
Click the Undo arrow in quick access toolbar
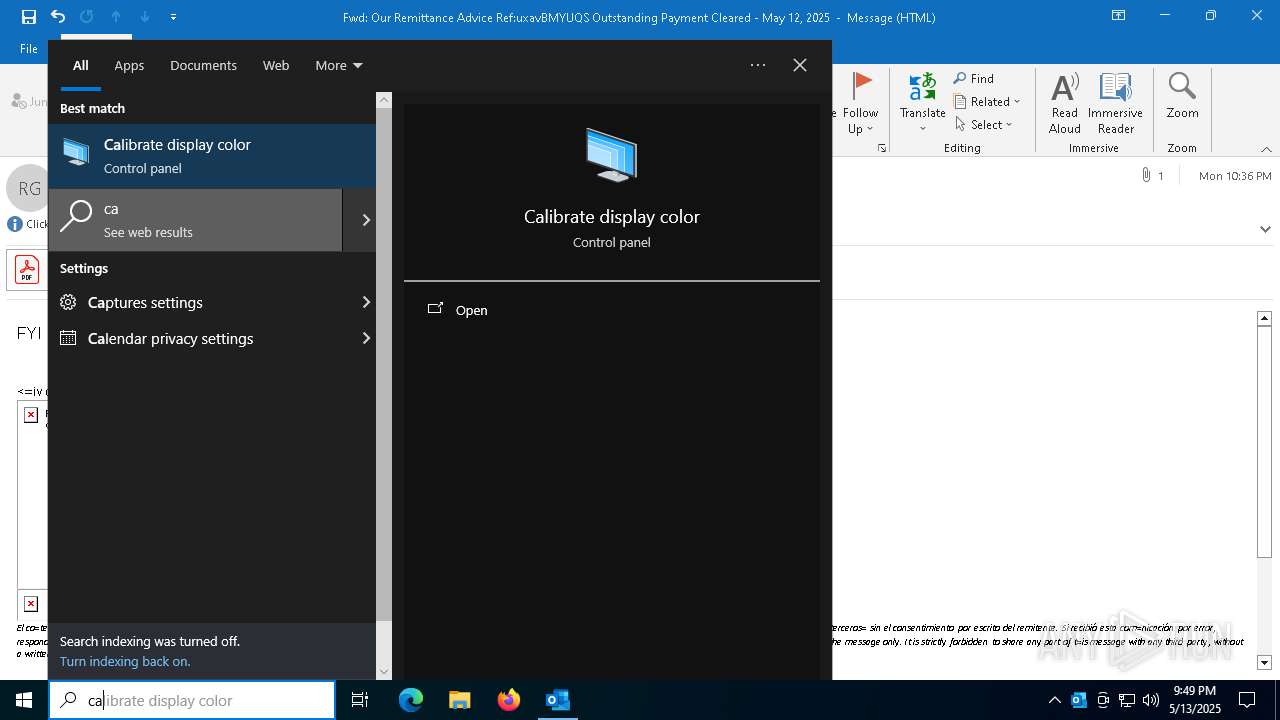point(58,16)
